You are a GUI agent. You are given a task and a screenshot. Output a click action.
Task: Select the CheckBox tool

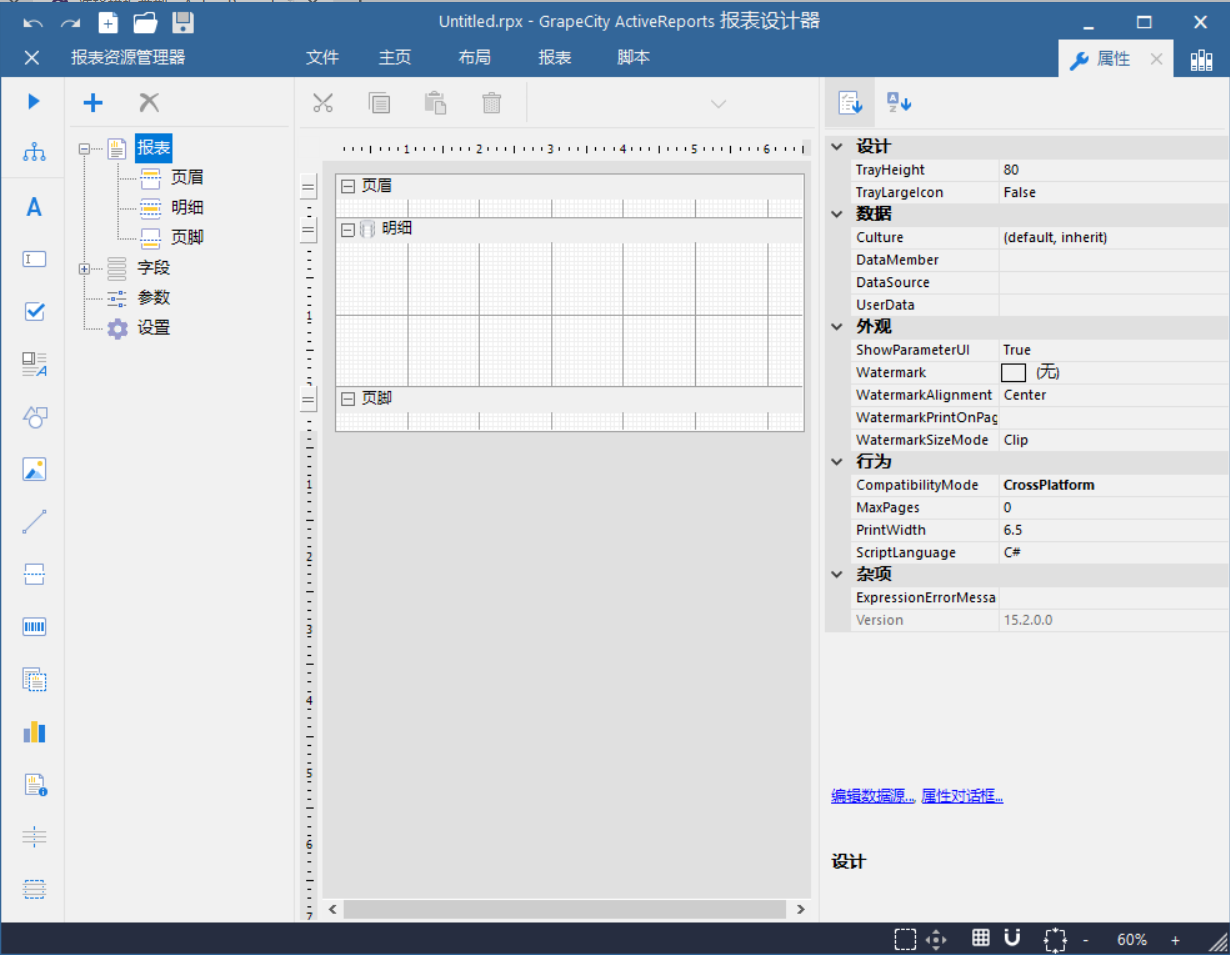pyautogui.click(x=35, y=311)
